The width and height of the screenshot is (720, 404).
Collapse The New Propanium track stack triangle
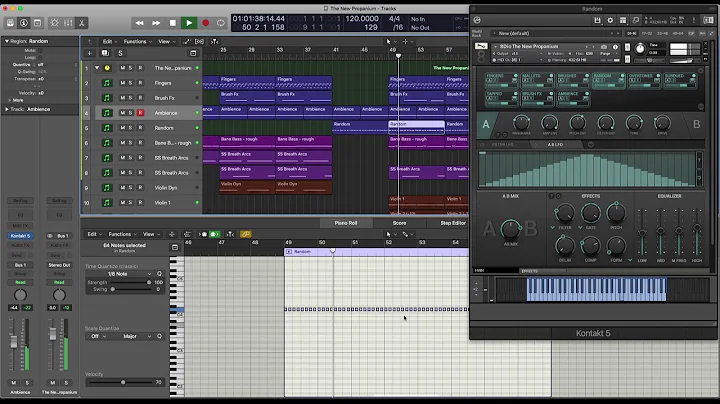pos(97,68)
